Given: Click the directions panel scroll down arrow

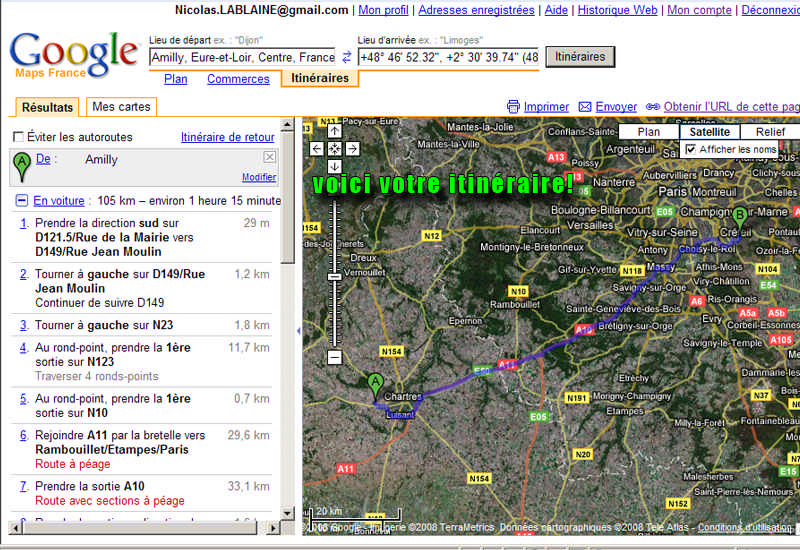Looking at the screenshot, I should [x=287, y=513].
